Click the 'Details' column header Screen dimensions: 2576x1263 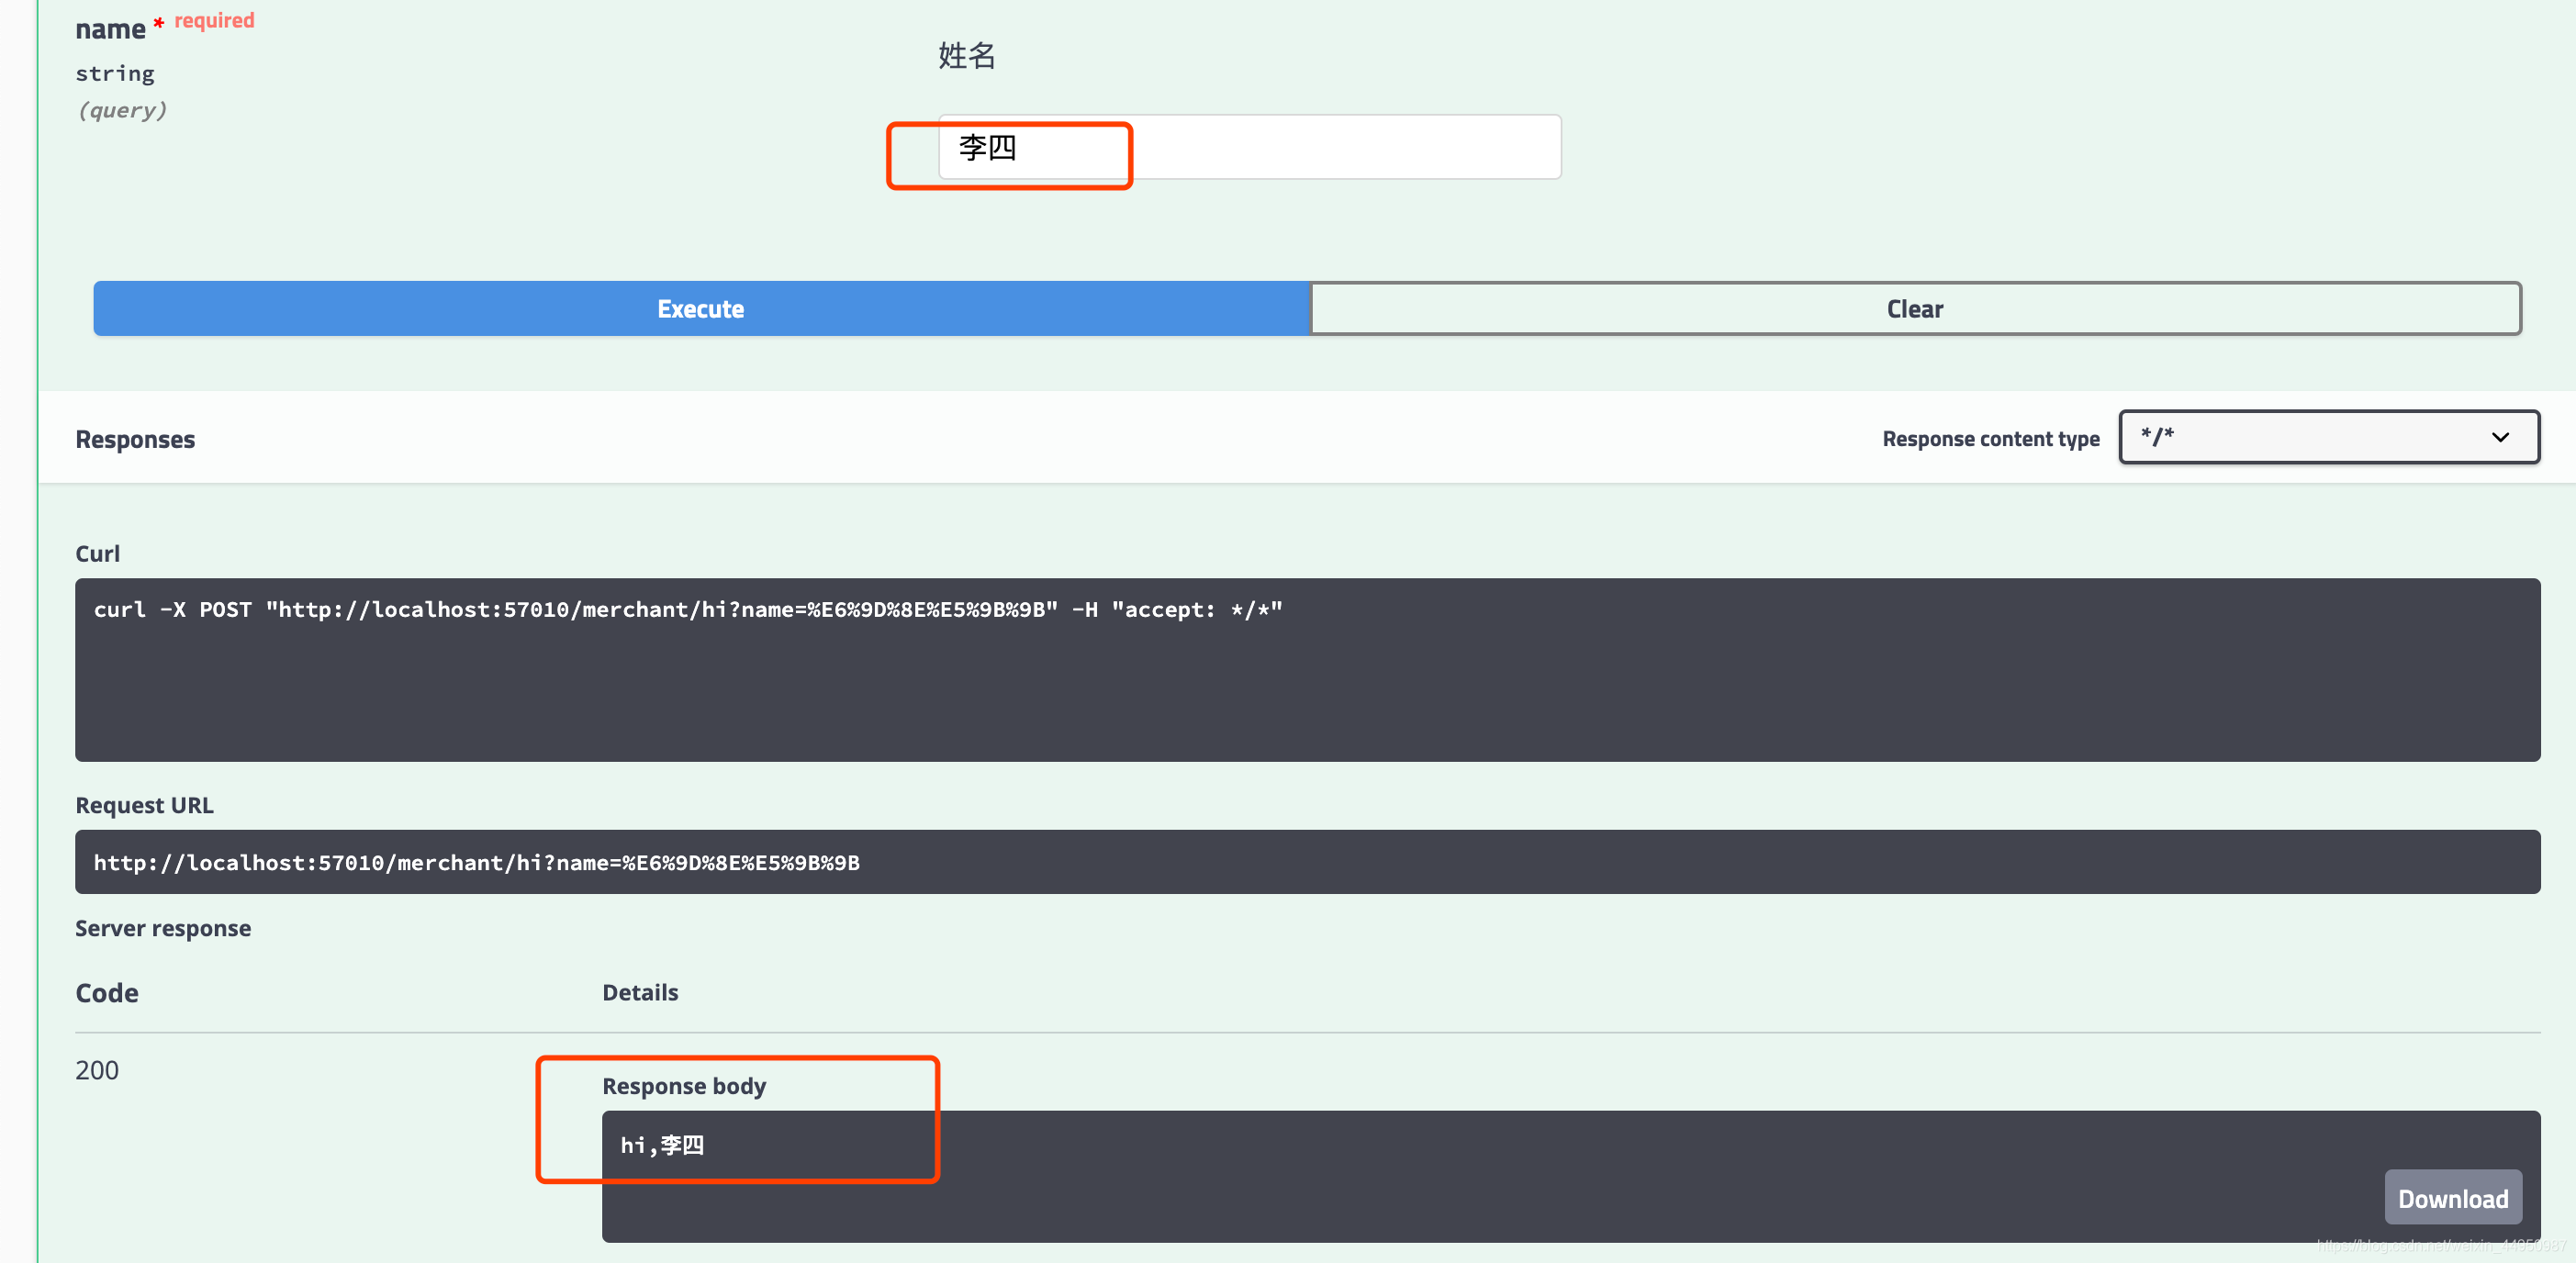tap(640, 992)
